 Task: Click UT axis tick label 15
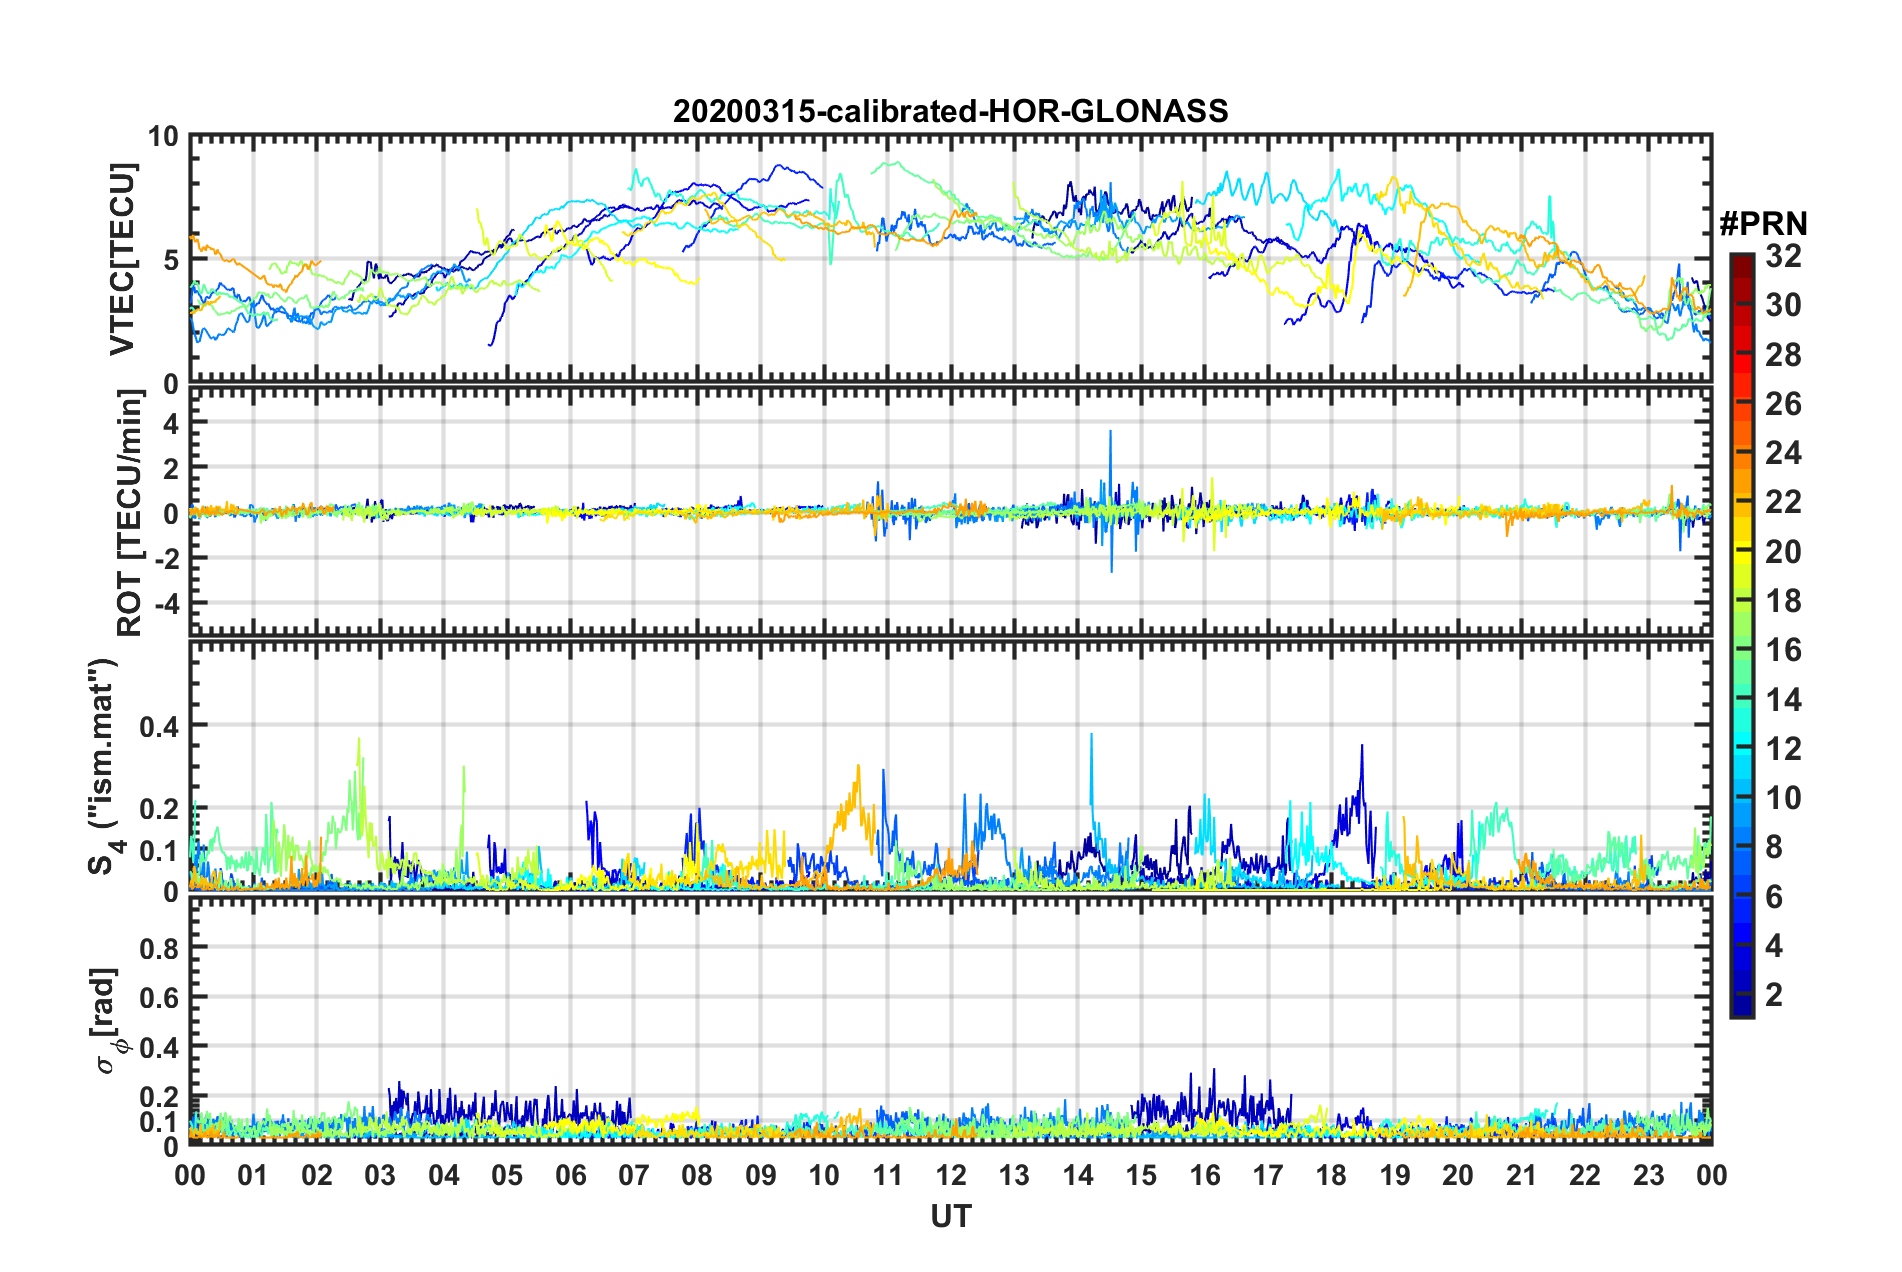point(1141,1175)
